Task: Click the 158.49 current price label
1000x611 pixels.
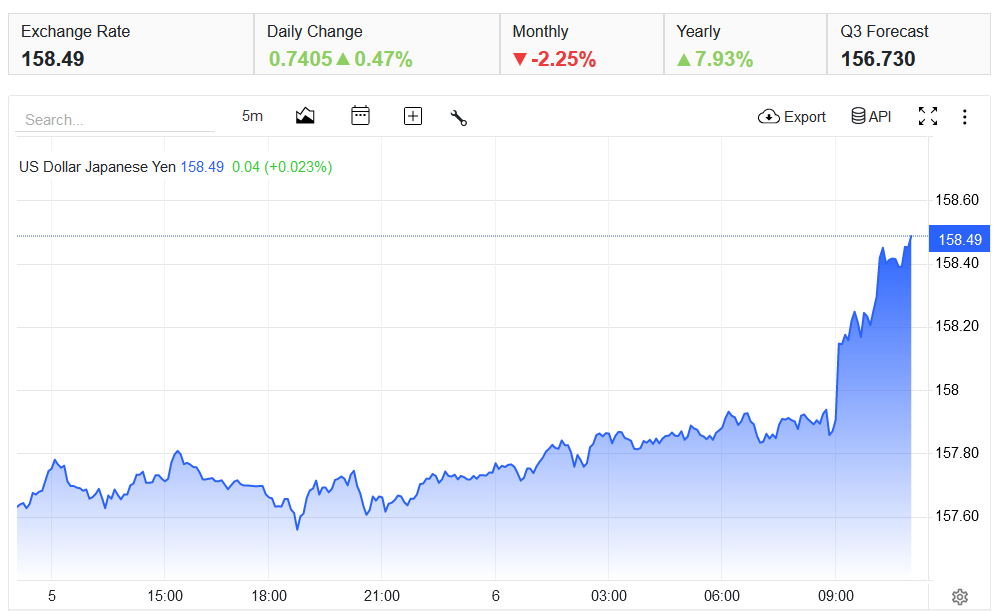Action: coord(959,239)
